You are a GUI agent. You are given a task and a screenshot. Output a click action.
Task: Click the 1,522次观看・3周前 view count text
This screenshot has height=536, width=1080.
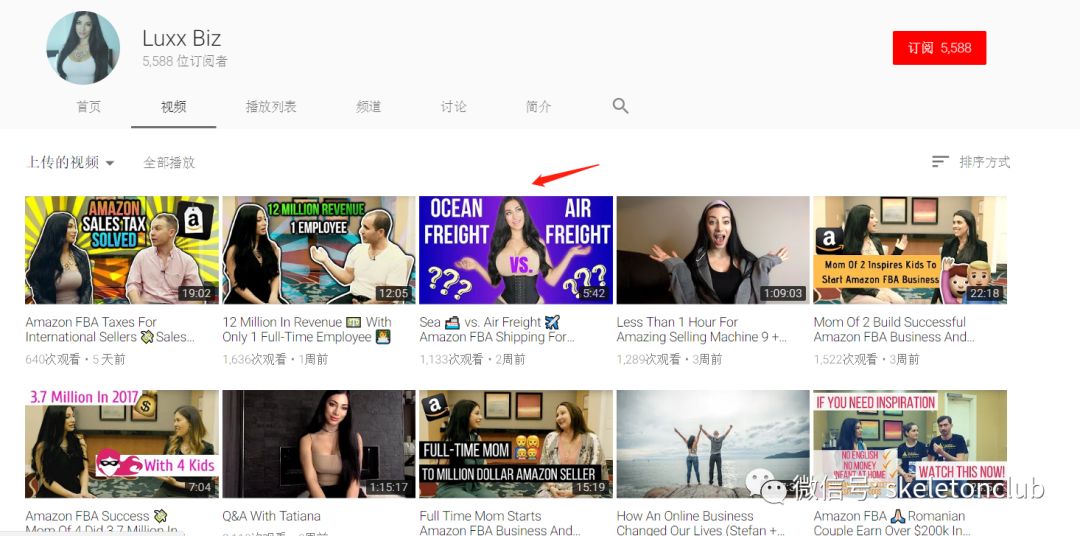pyautogui.click(x=866, y=359)
